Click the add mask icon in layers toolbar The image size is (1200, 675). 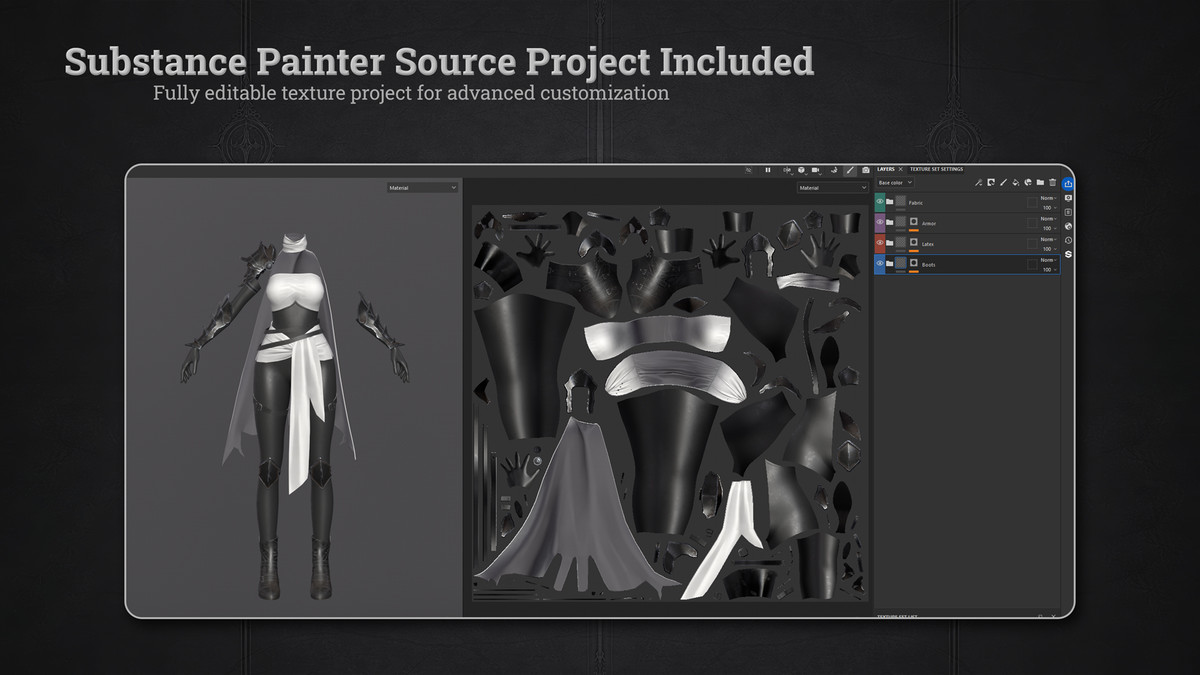(x=991, y=183)
